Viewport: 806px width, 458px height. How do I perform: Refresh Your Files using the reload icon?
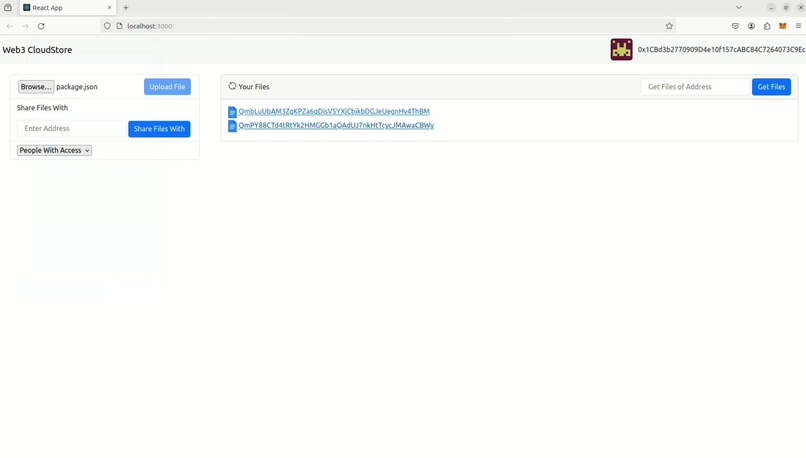pos(232,86)
